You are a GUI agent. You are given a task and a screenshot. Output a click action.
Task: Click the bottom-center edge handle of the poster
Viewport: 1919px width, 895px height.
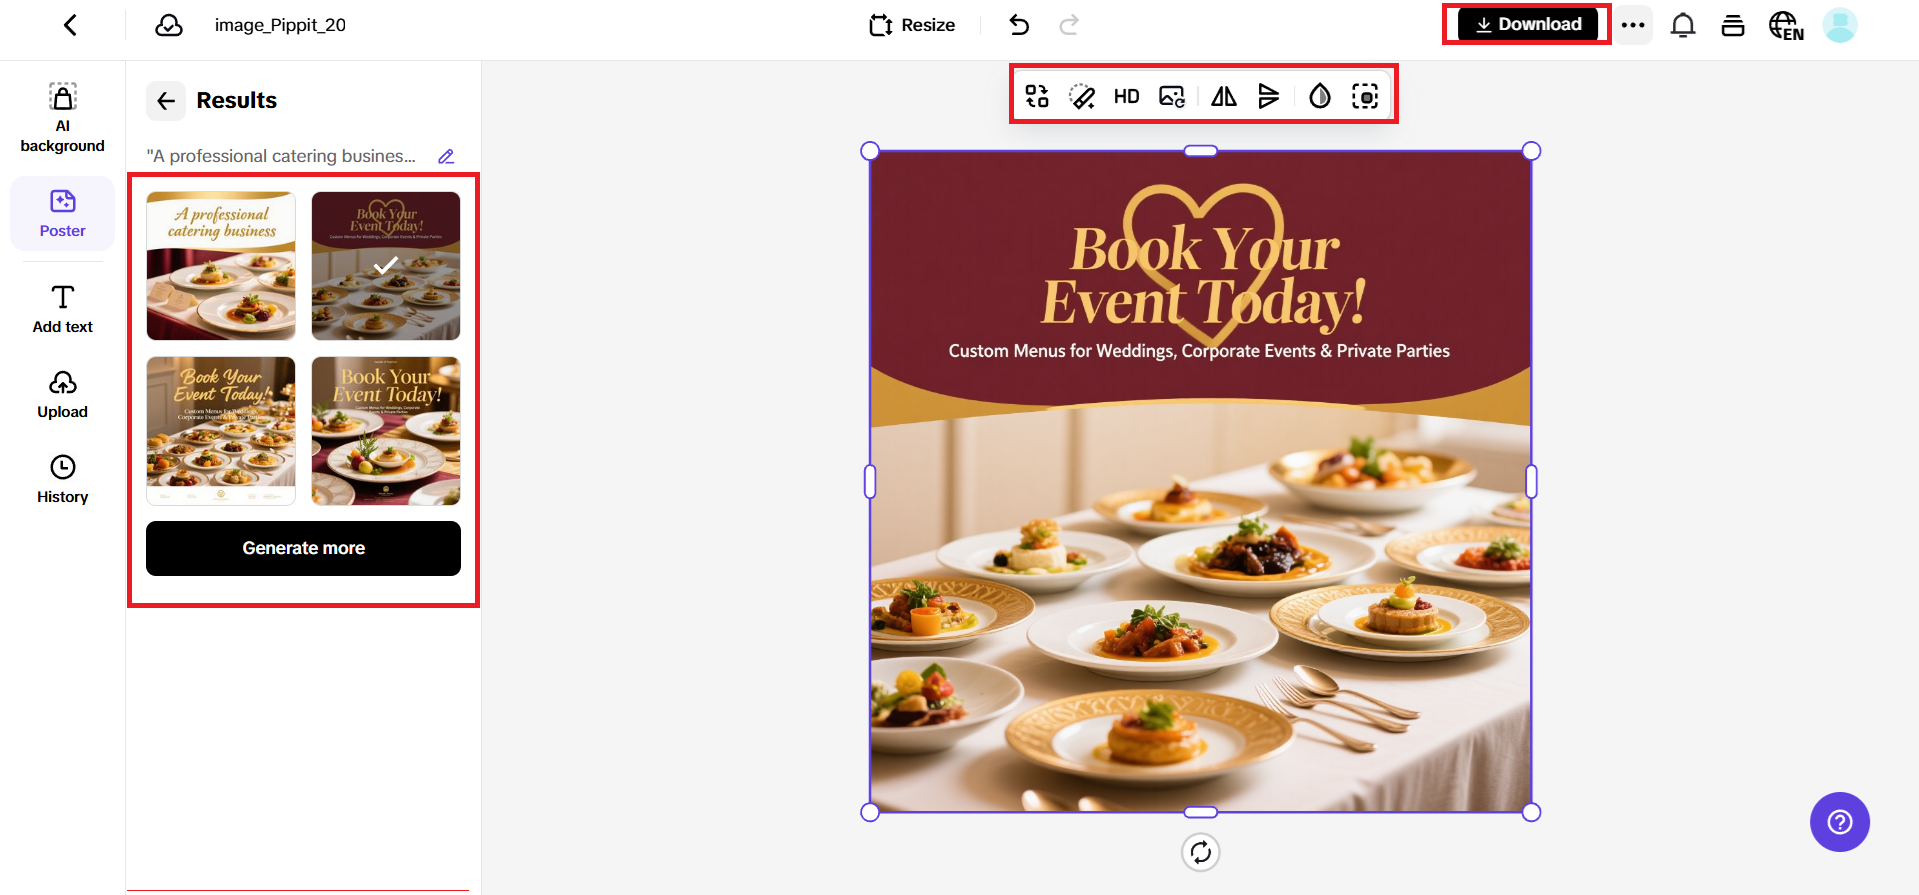[1201, 812]
